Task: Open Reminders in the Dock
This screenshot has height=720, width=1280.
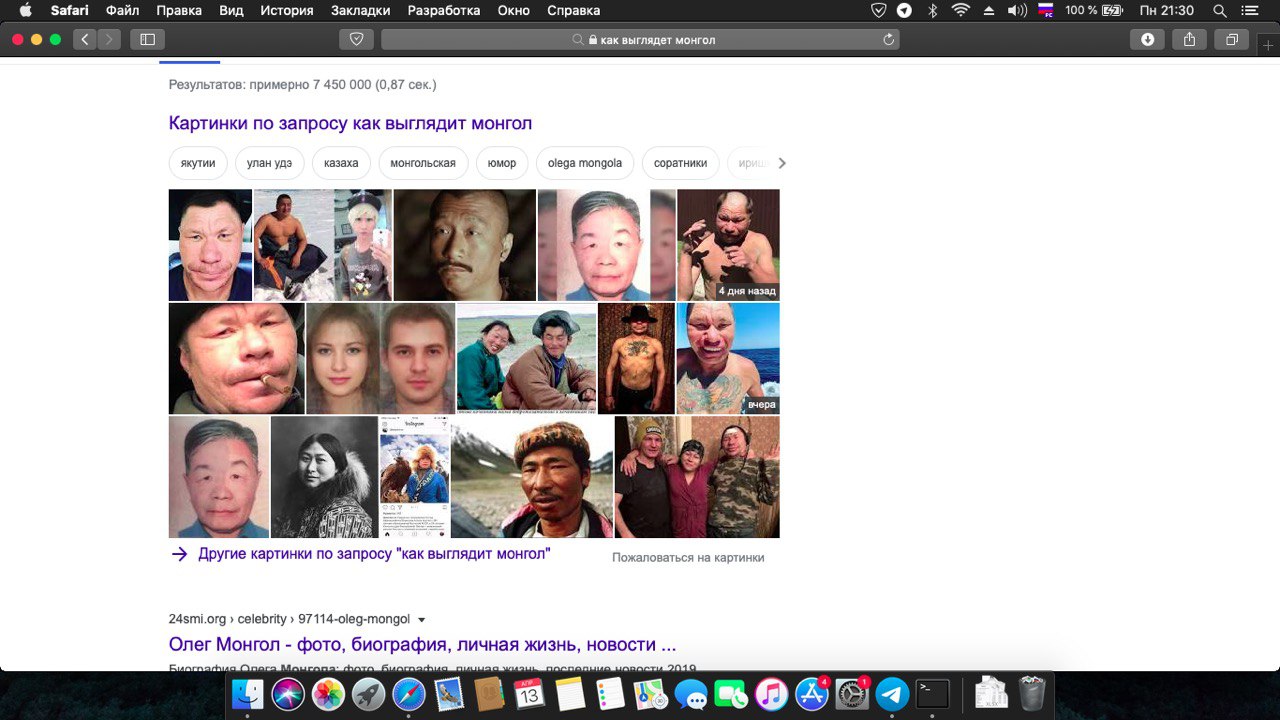Action: click(x=609, y=693)
